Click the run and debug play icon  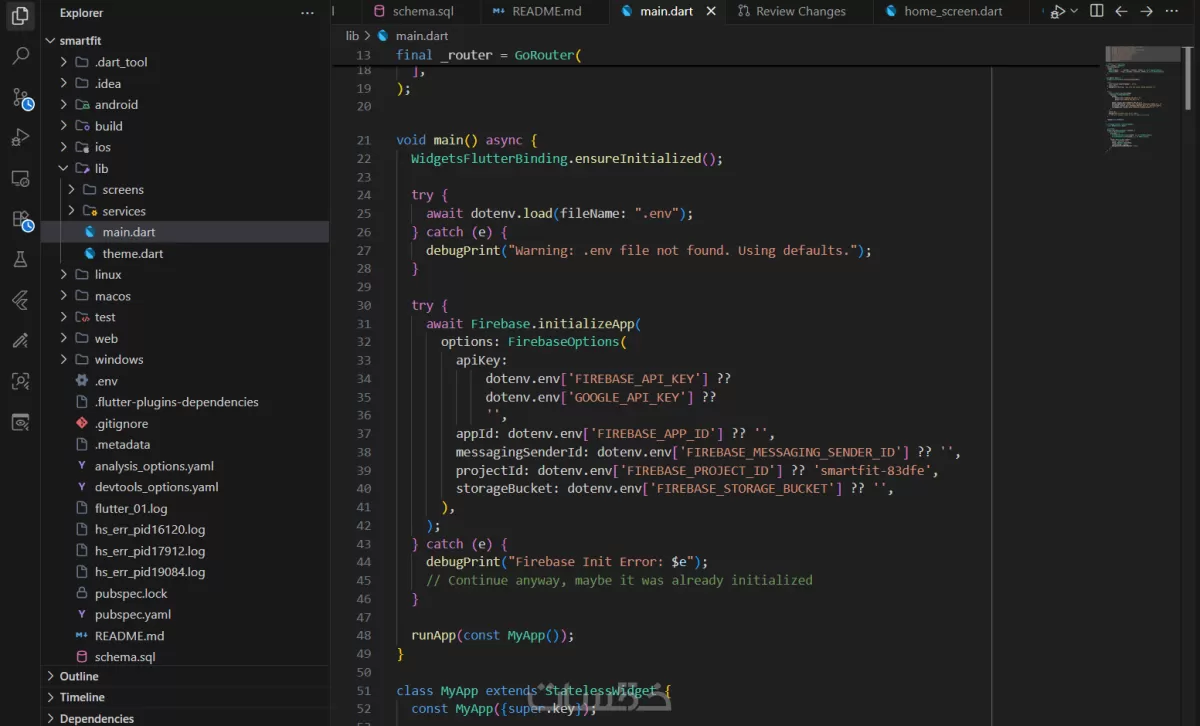[x=1057, y=11]
